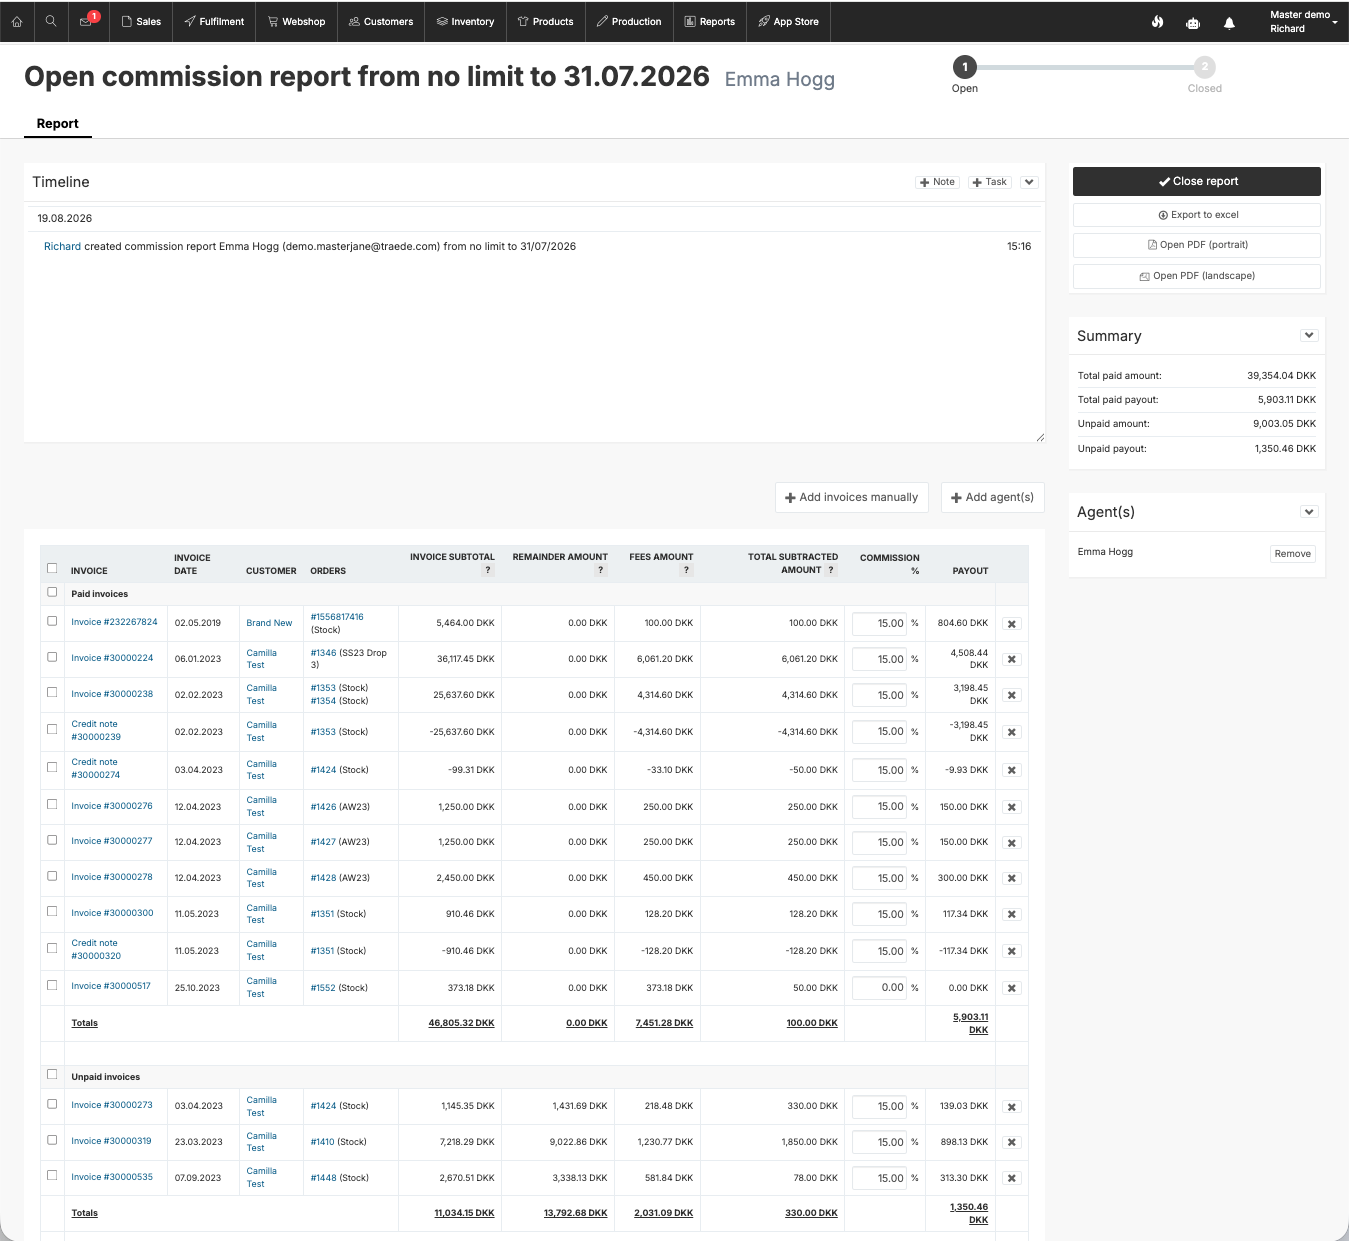Viewport: 1349px width, 1241px height.
Task: Remove agent Emma Hogg
Action: (x=1292, y=554)
